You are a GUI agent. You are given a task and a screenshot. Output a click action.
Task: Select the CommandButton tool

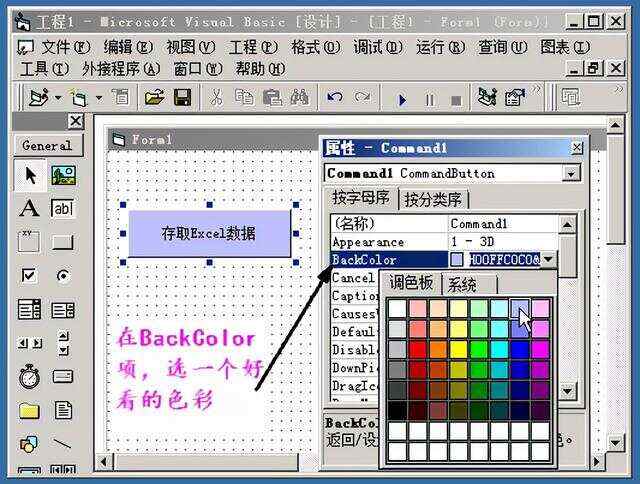coord(62,242)
